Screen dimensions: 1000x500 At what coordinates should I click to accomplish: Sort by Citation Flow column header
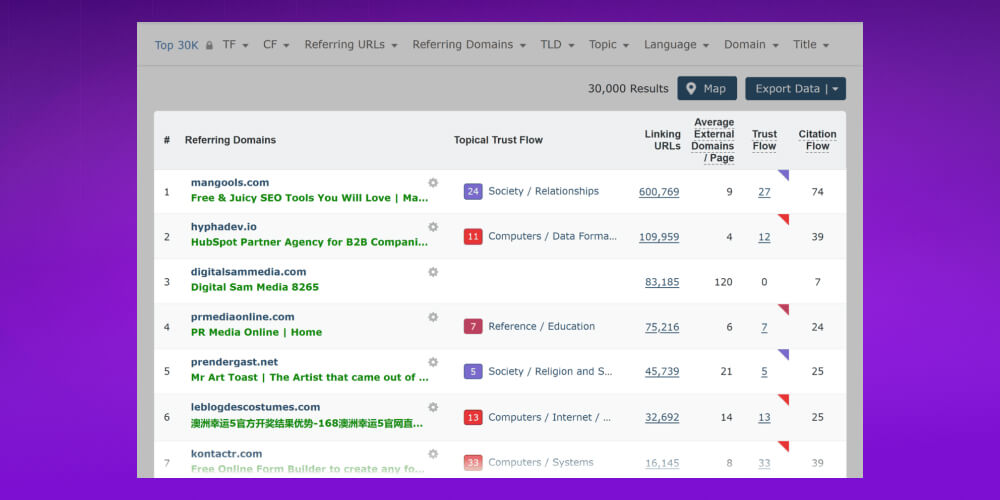click(817, 140)
